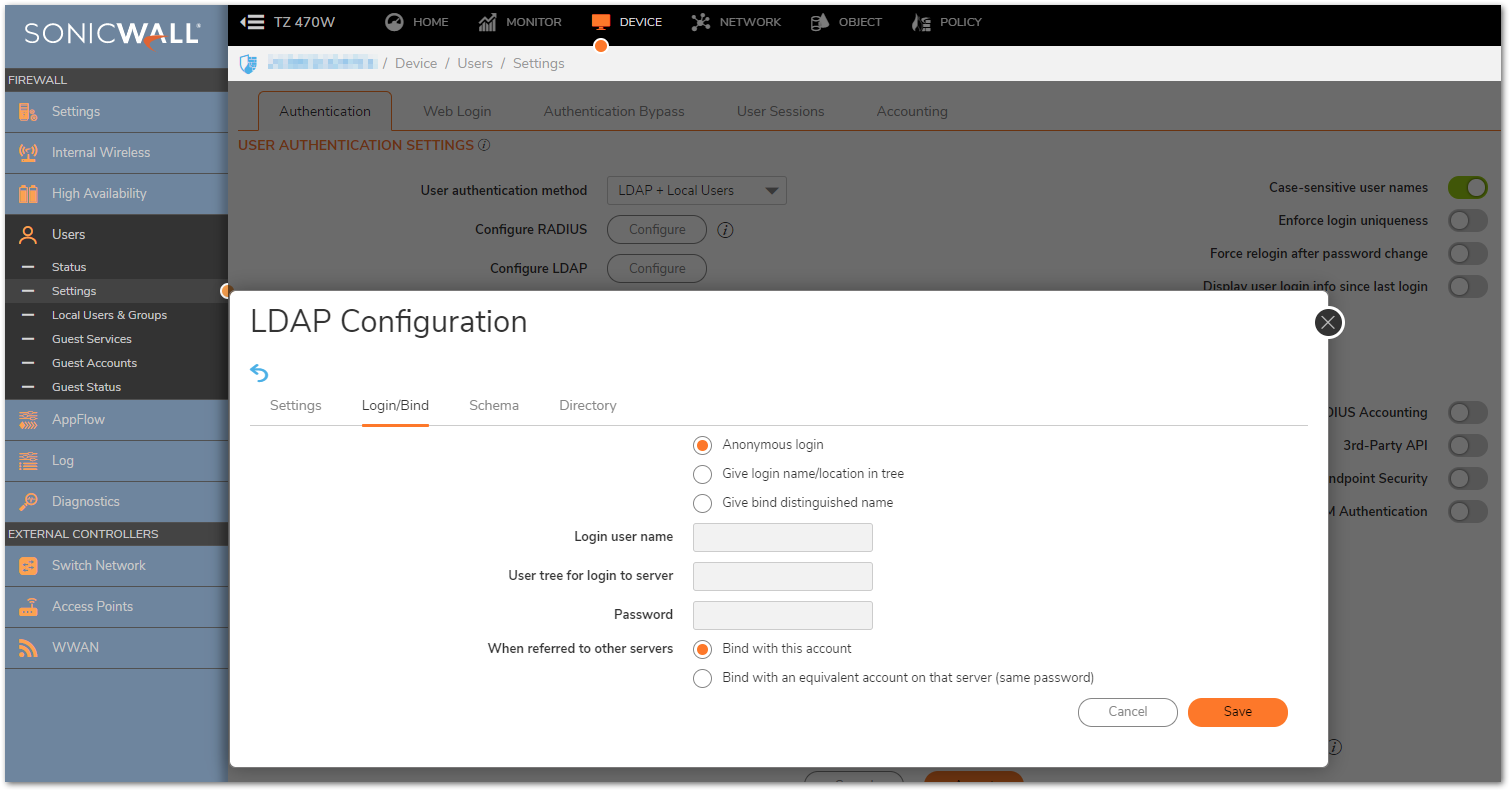The image size is (1510, 791).
Task: Click the Access Points router icon
Action: click(x=28, y=607)
